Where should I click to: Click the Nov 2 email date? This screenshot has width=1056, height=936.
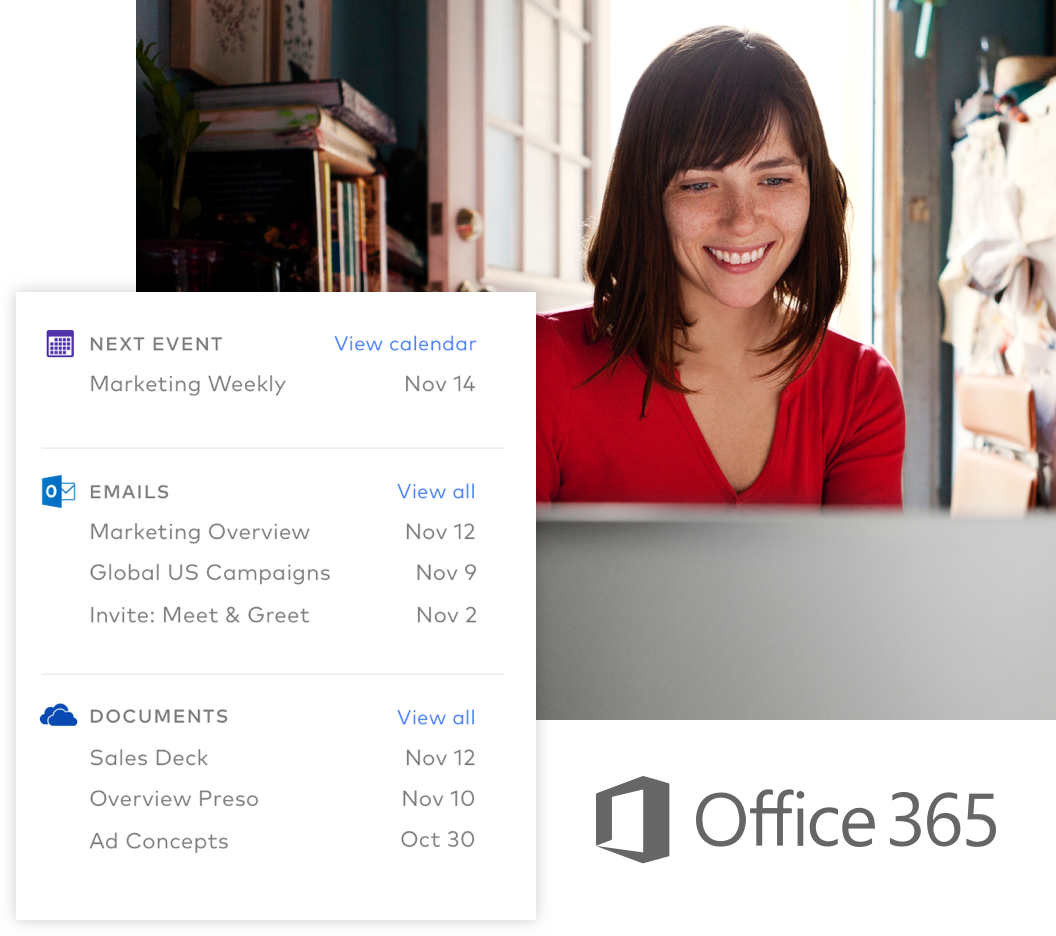(x=446, y=615)
